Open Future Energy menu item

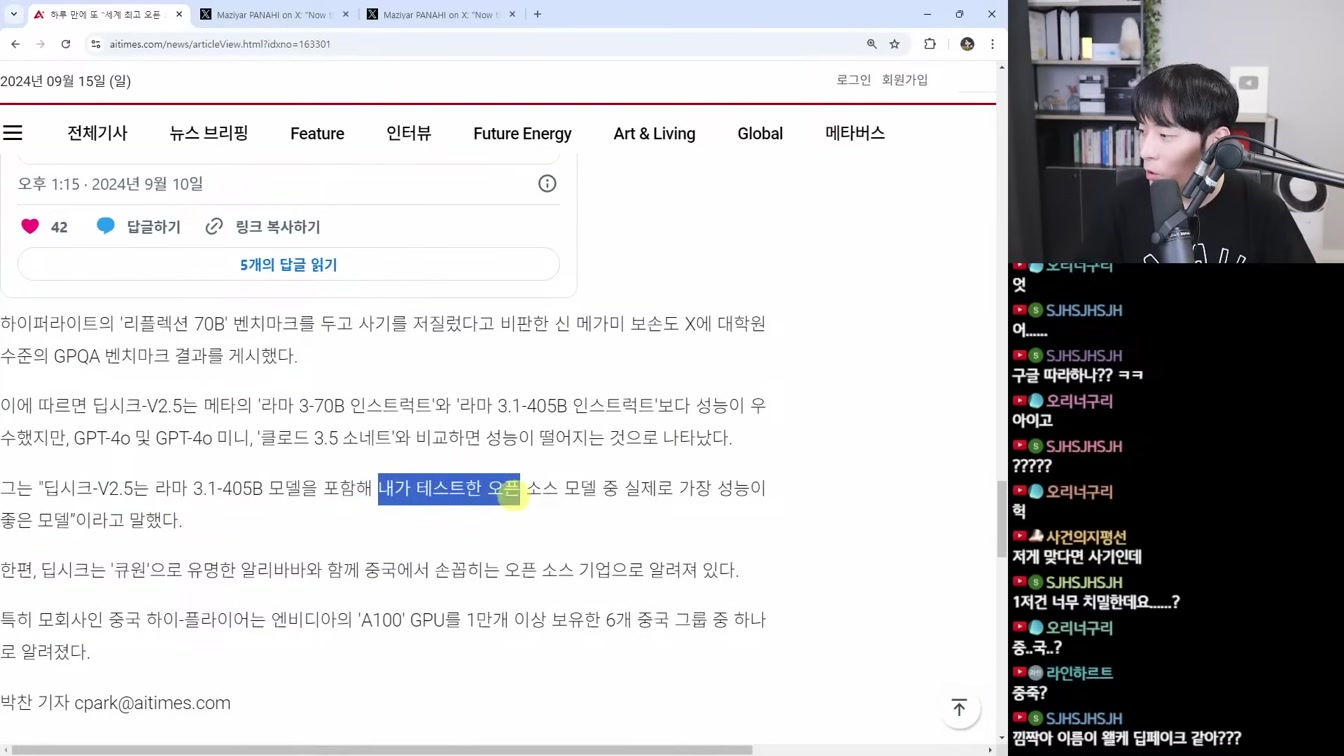click(522, 133)
